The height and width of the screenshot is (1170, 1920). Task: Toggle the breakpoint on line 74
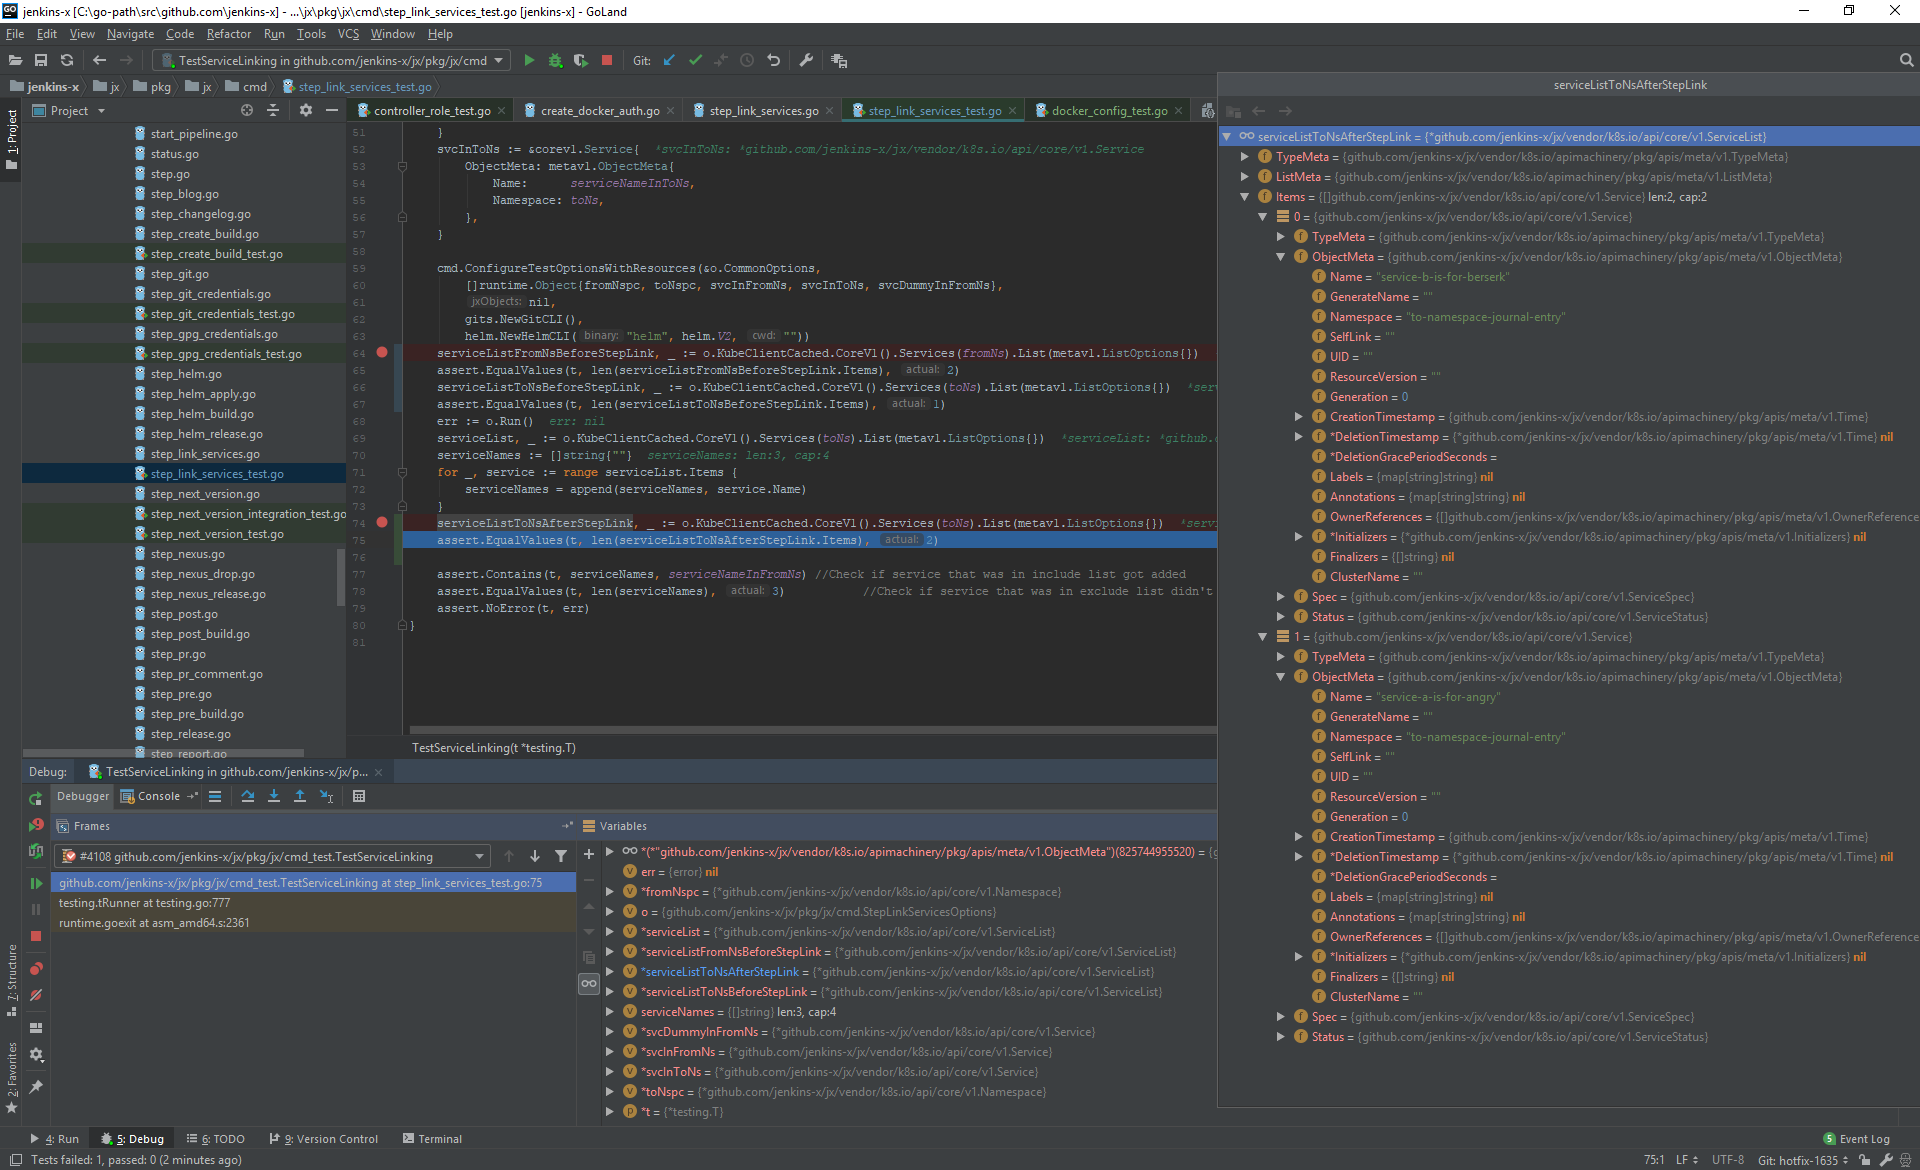(382, 522)
